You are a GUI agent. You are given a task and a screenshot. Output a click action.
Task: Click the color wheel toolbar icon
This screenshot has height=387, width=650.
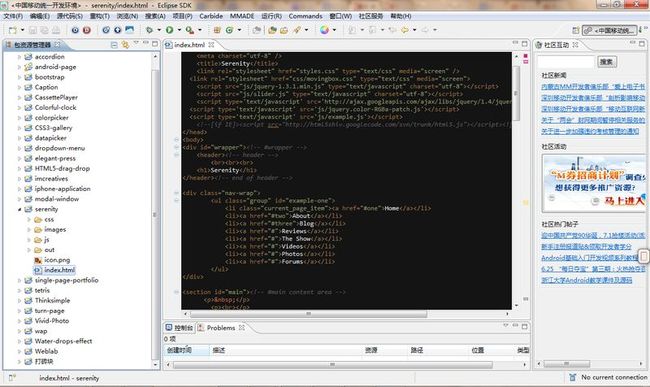coord(324,30)
